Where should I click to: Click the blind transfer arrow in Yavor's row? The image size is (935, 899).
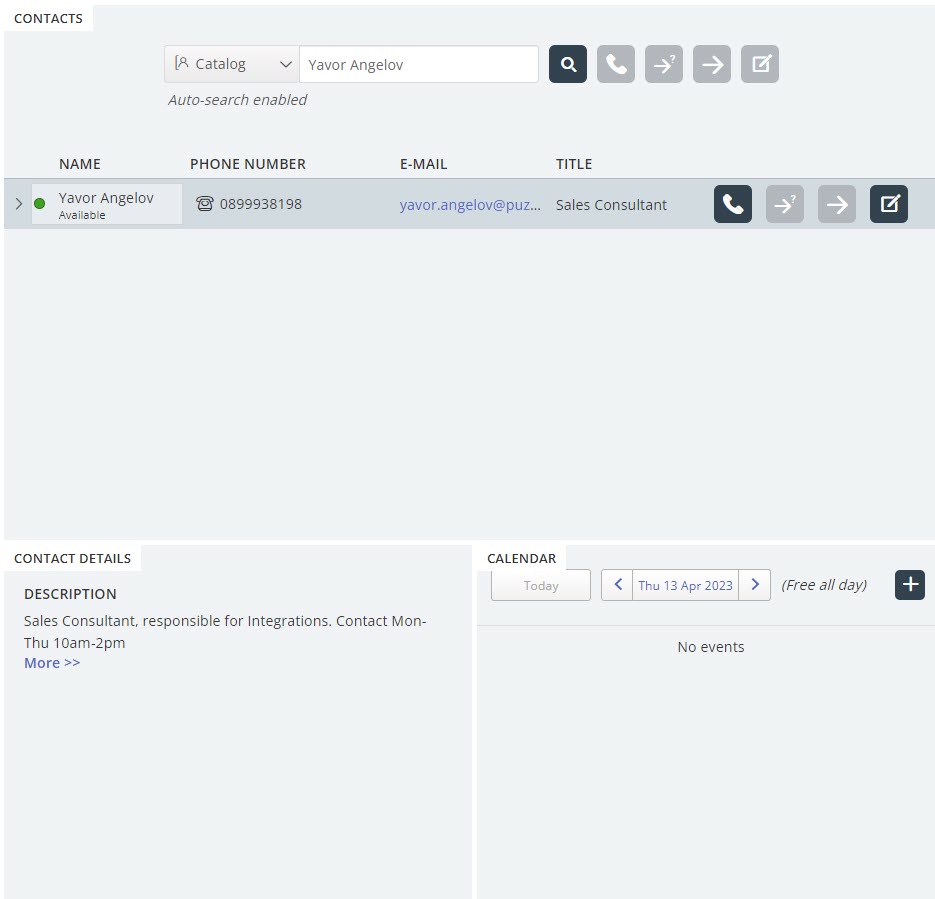837,205
